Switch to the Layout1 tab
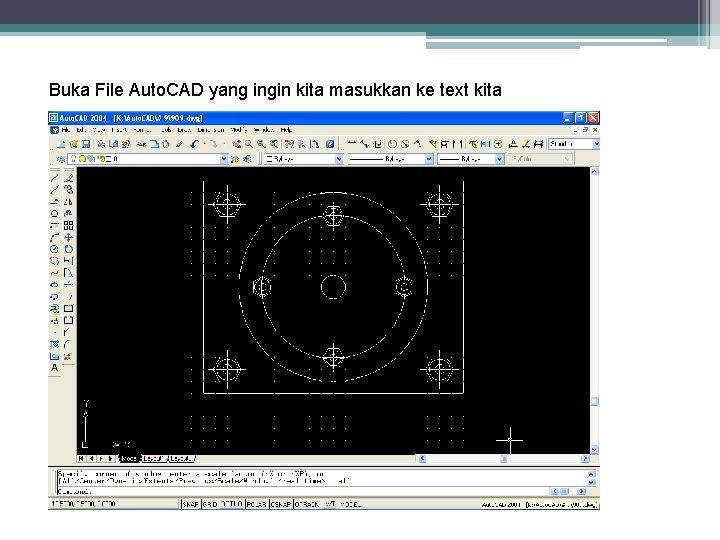The height and width of the screenshot is (540, 720). (x=153, y=459)
